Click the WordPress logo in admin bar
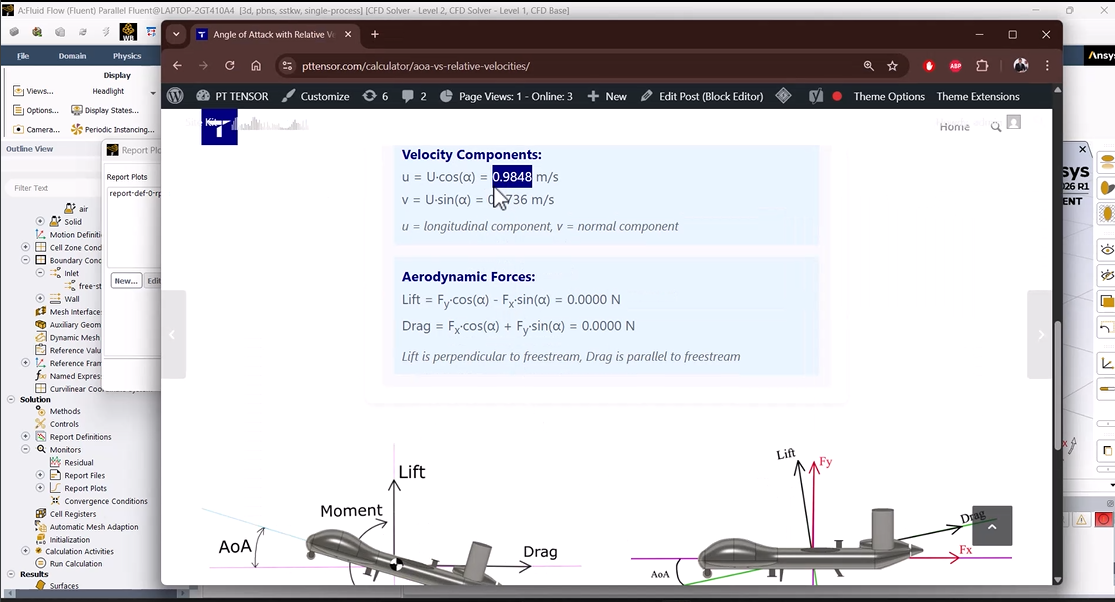 (176, 96)
